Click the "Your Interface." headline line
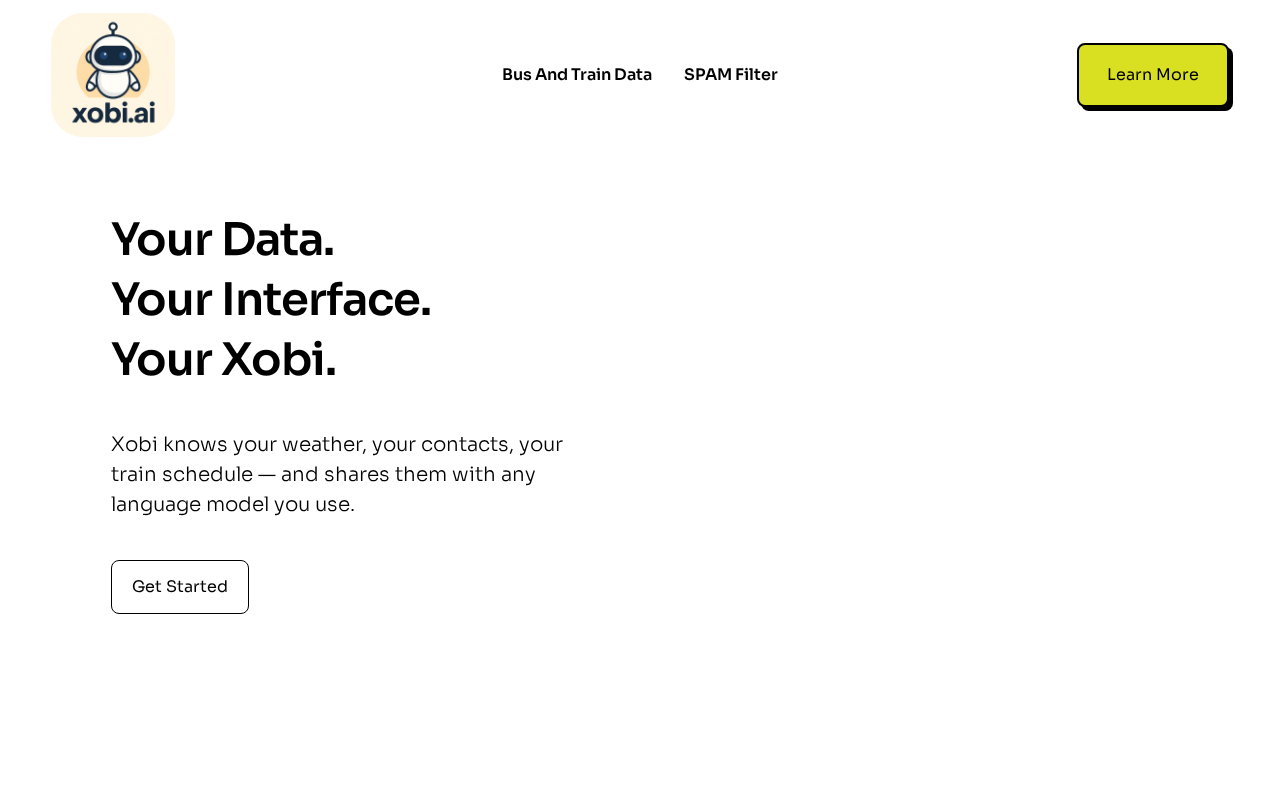 coord(271,300)
